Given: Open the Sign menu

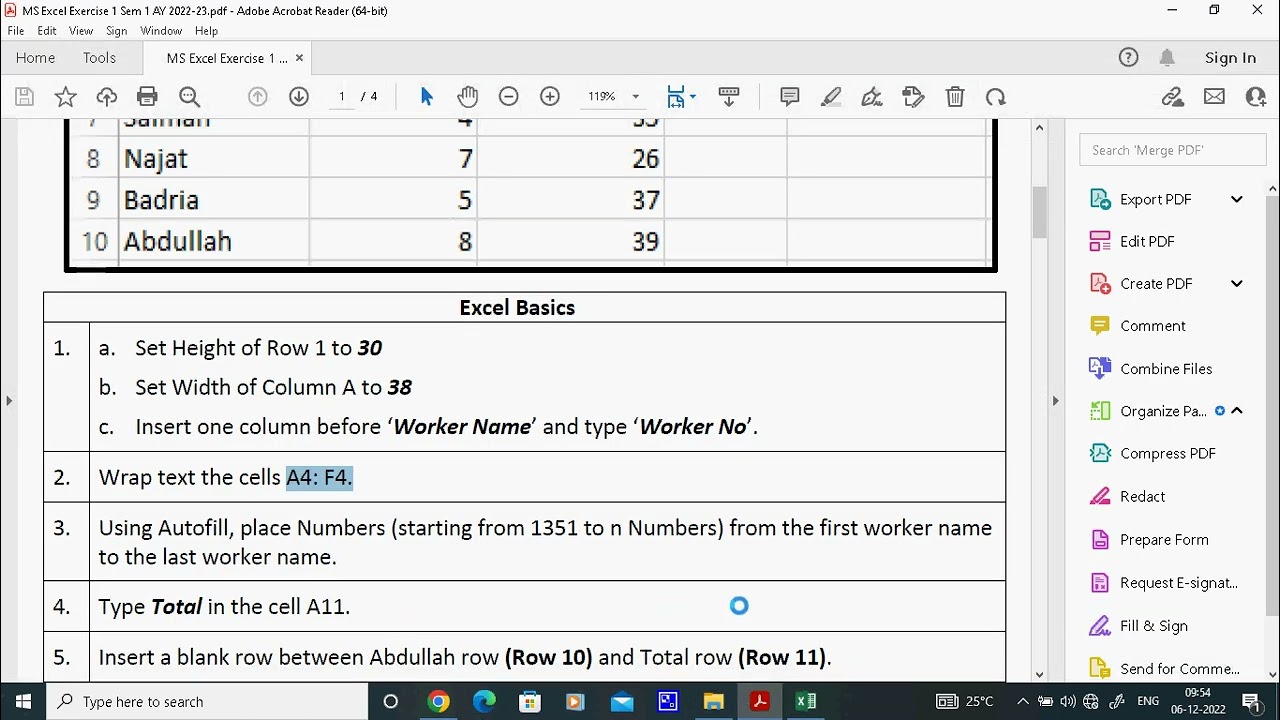Looking at the screenshot, I should click(x=117, y=31).
